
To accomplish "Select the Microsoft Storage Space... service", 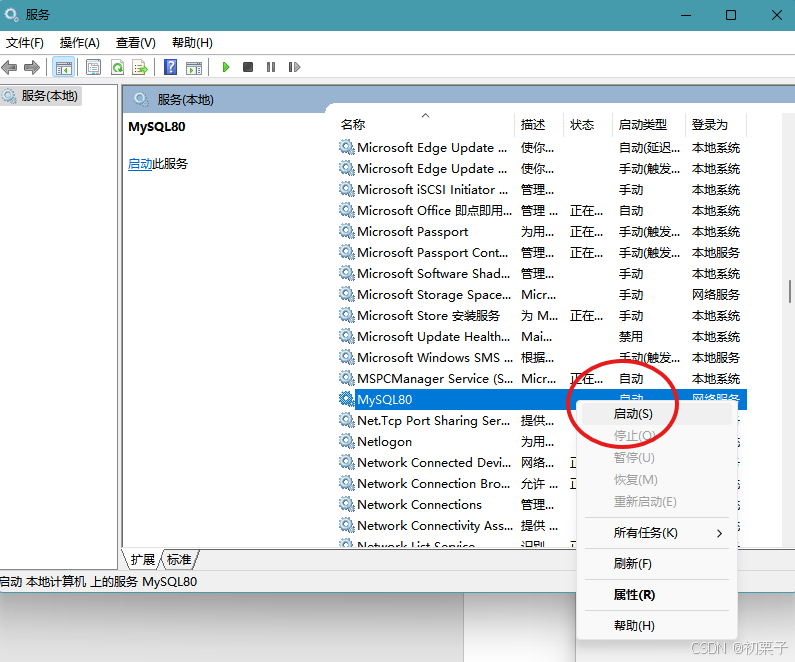I will [x=542, y=295].
